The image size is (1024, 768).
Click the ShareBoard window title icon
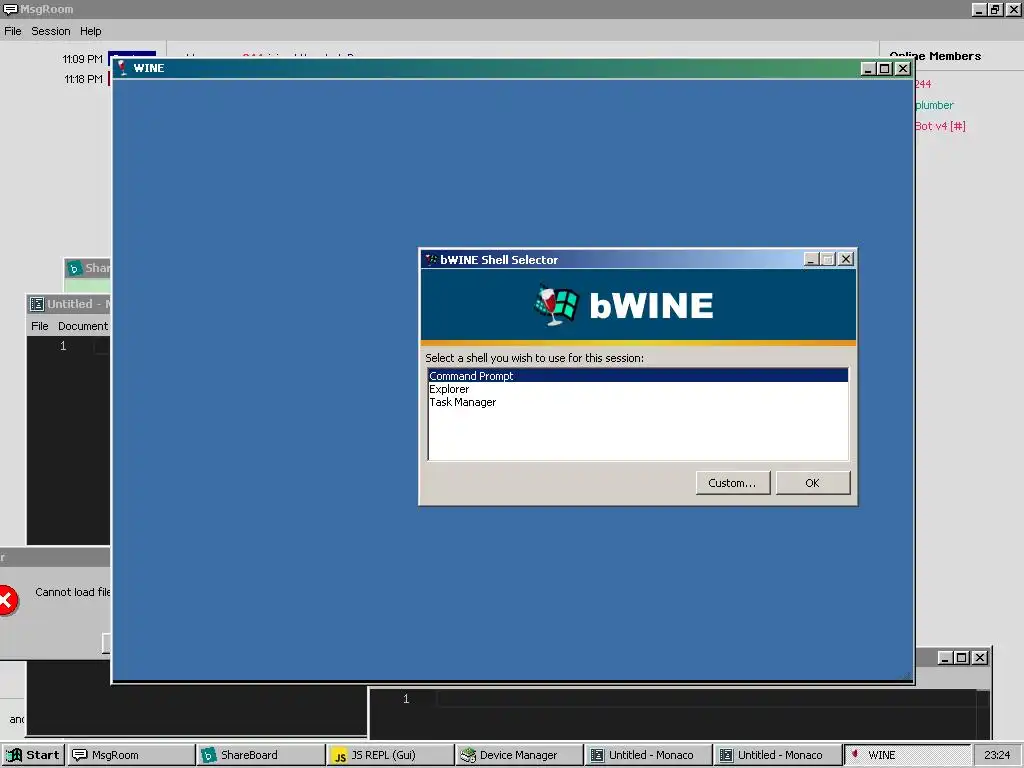point(74,268)
